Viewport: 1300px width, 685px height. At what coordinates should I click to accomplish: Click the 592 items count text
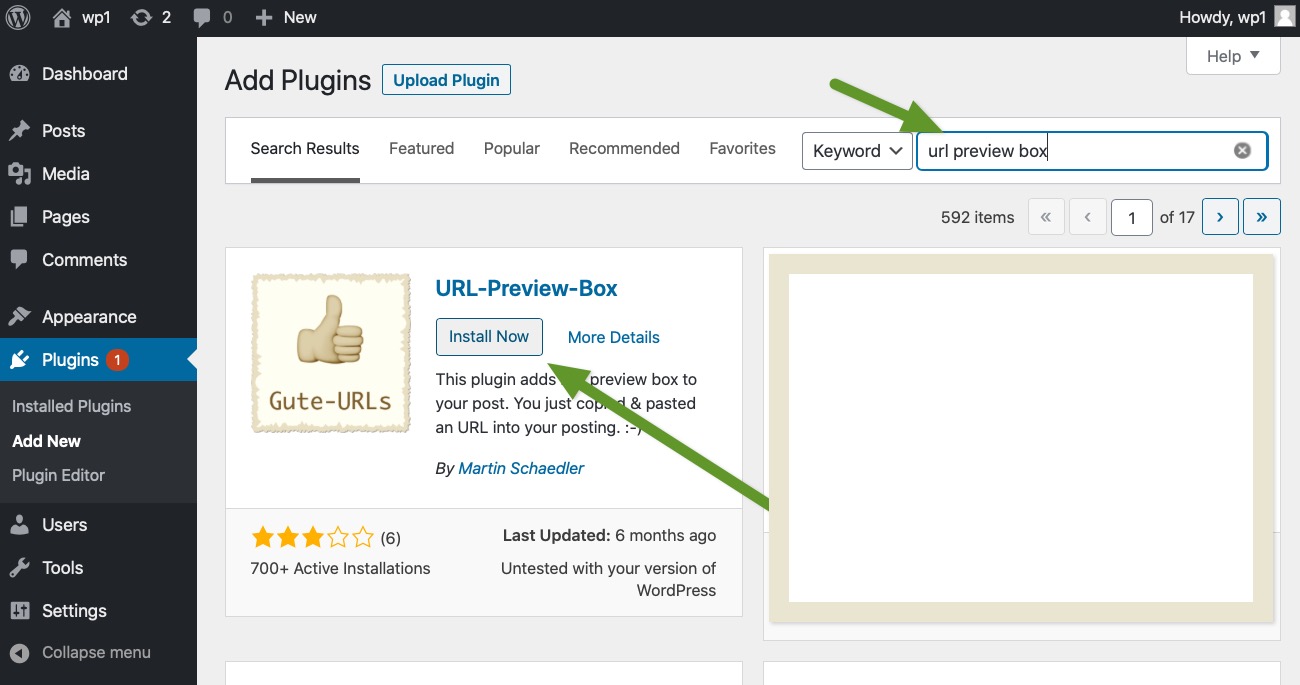click(x=977, y=217)
